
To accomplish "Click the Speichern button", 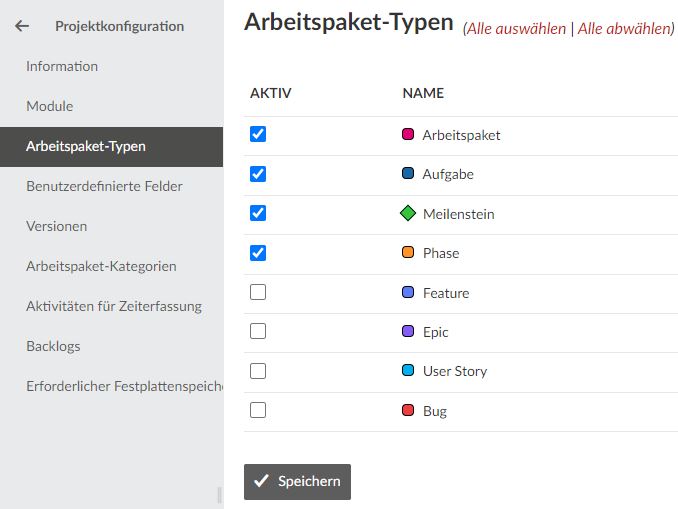I will point(297,481).
